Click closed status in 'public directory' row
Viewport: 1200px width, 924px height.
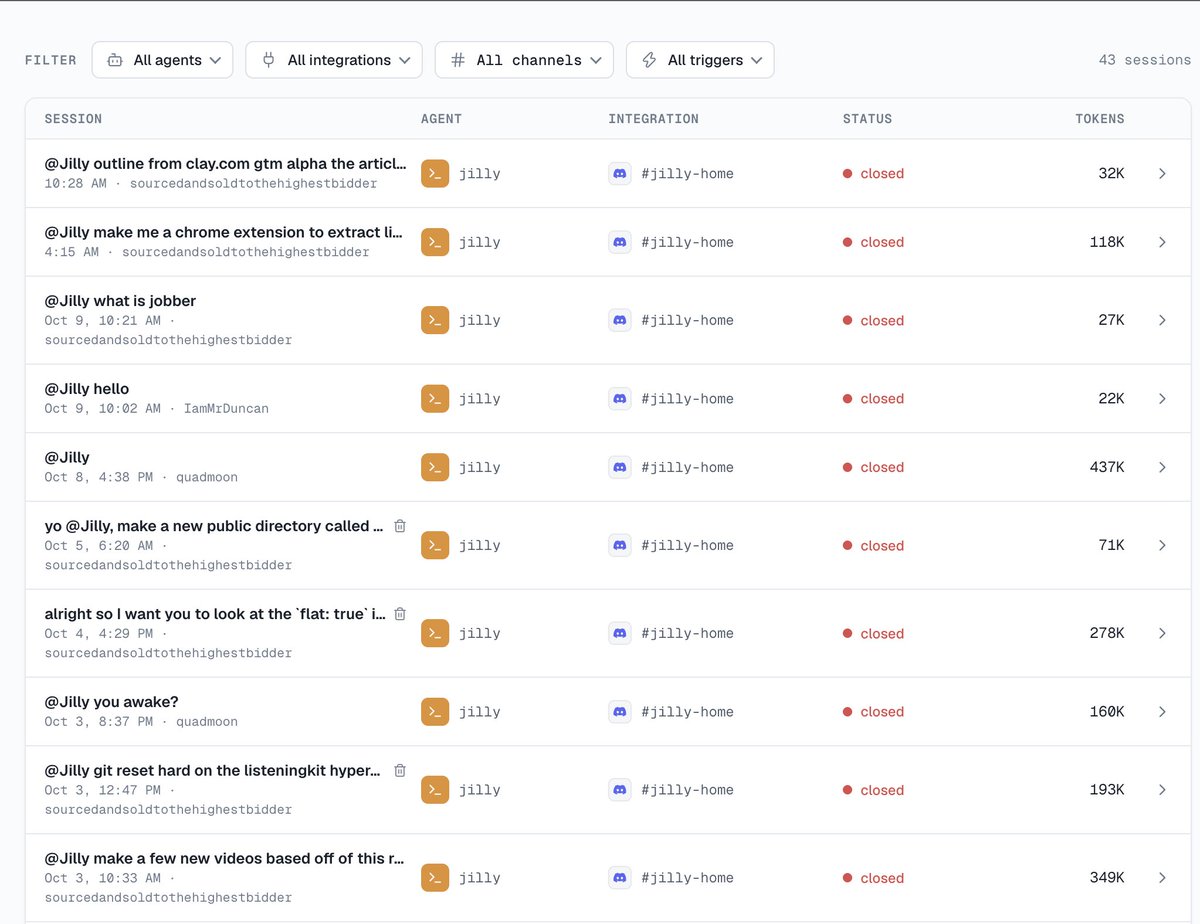pos(873,546)
